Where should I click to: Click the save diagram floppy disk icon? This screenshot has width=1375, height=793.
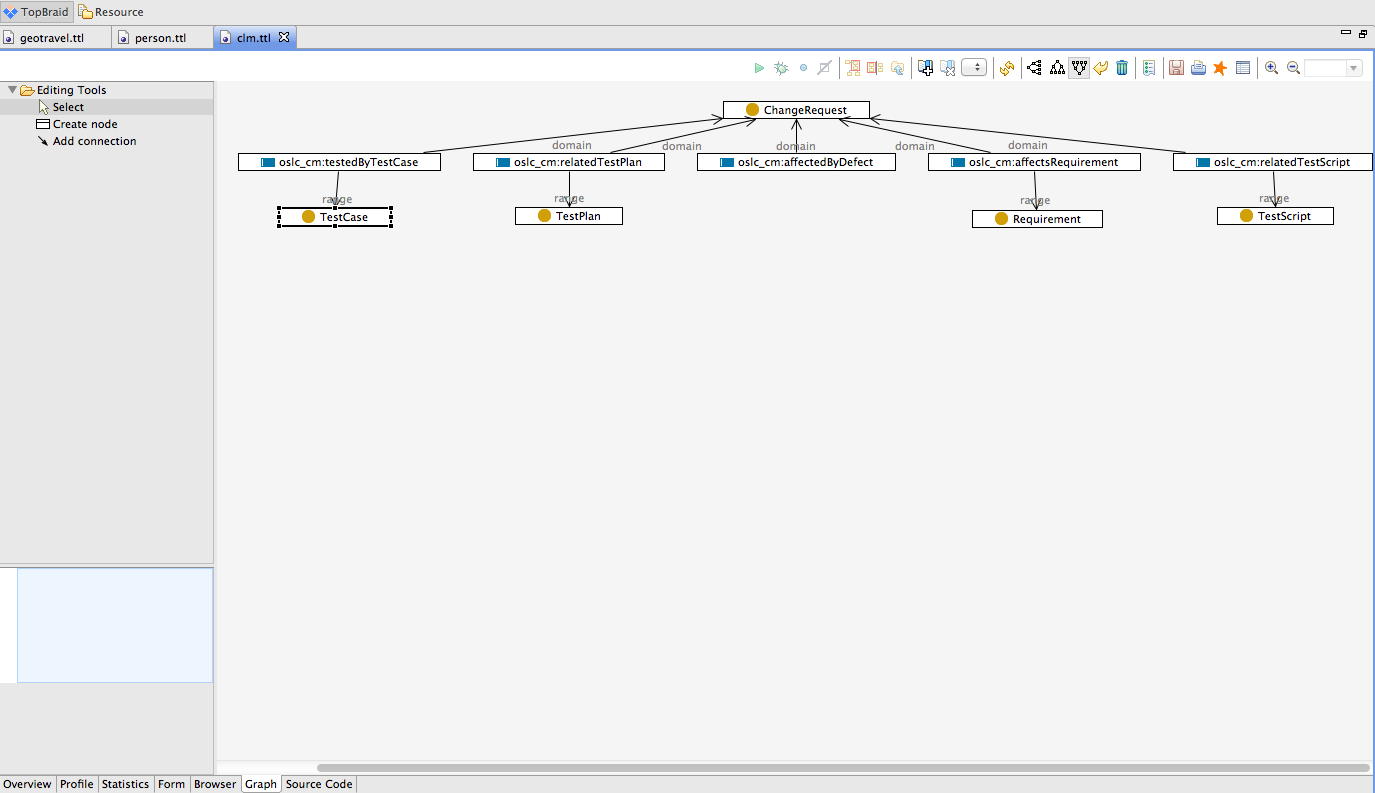[x=1176, y=68]
